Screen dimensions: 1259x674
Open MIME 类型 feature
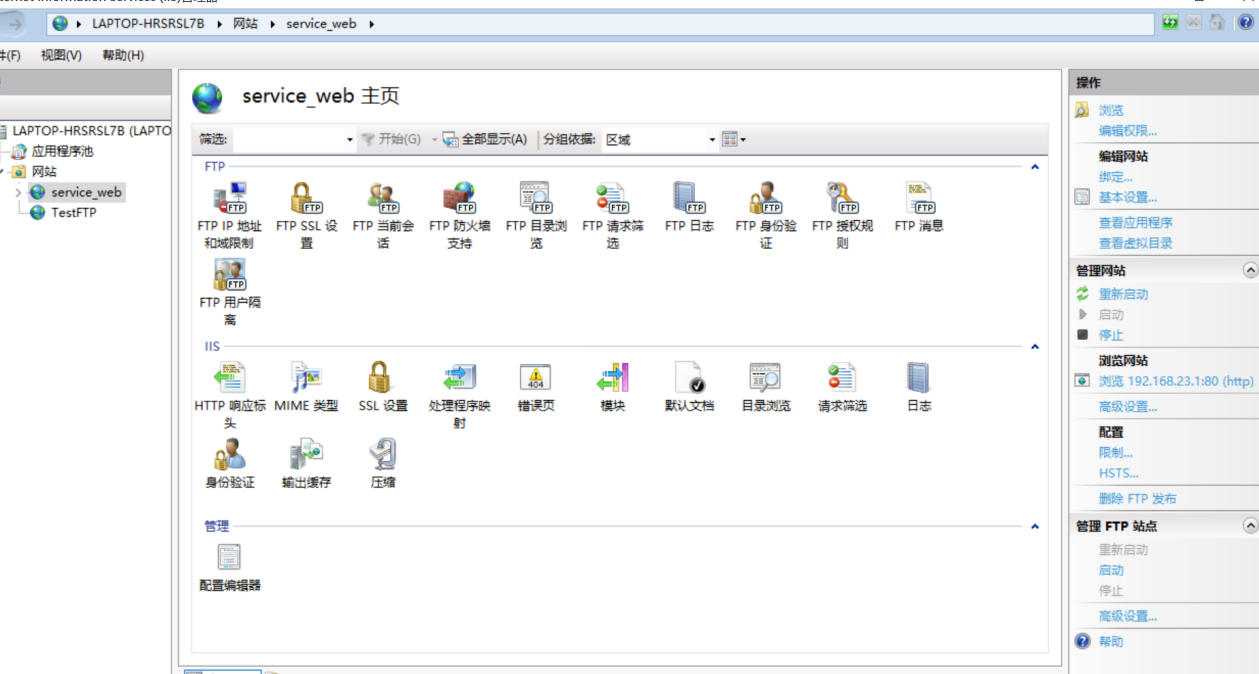[x=306, y=387]
